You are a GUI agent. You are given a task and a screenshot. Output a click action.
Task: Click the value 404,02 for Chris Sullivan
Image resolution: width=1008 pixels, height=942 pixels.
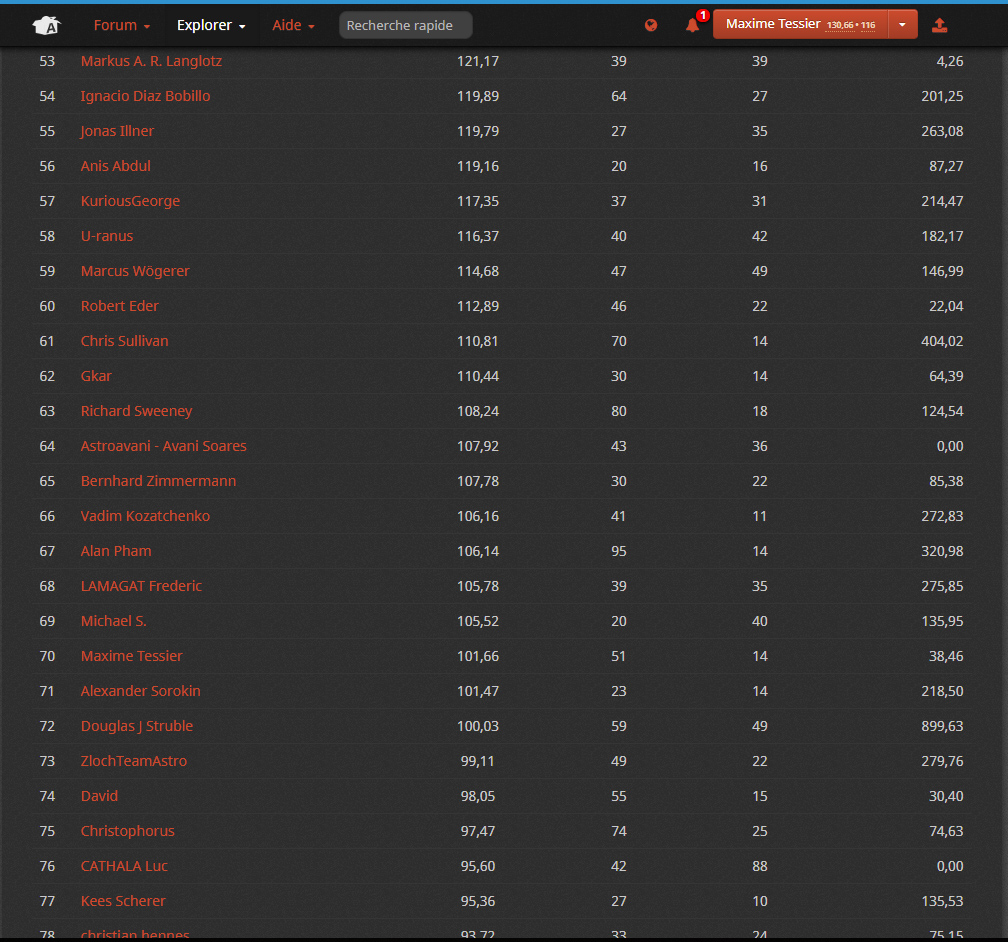942,341
